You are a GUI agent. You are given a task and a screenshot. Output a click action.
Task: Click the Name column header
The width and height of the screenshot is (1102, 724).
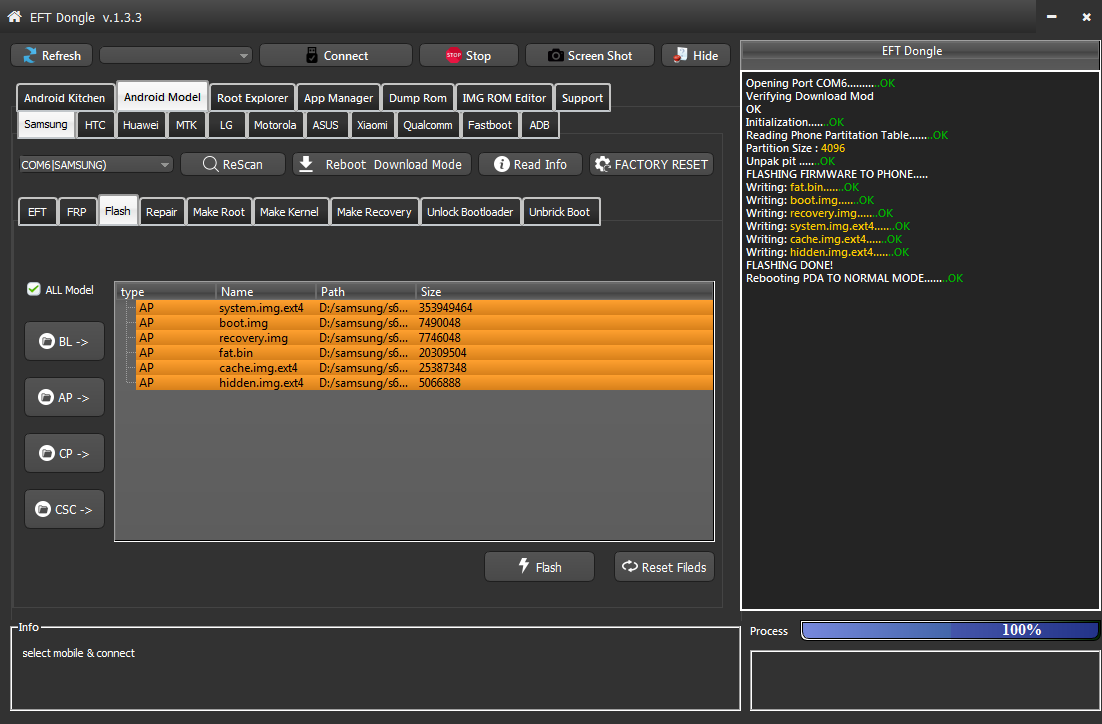(266, 291)
